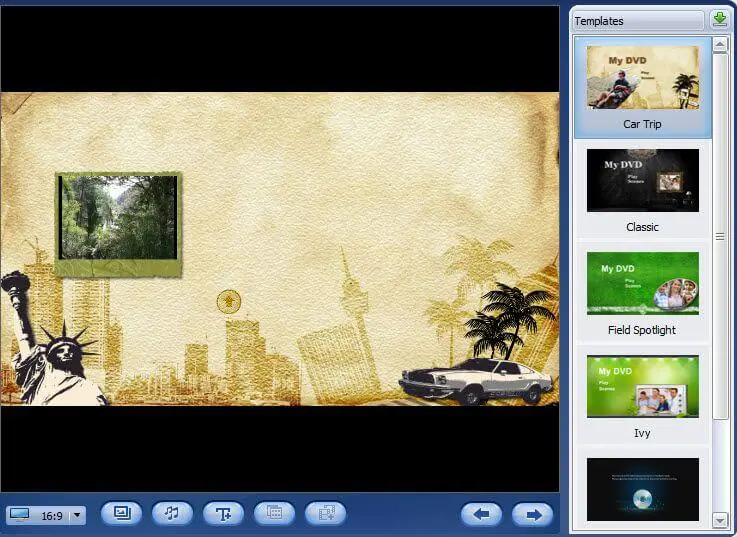The width and height of the screenshot is (737, 537).
Task: Click the add text button
Action: tap(223, 513)
